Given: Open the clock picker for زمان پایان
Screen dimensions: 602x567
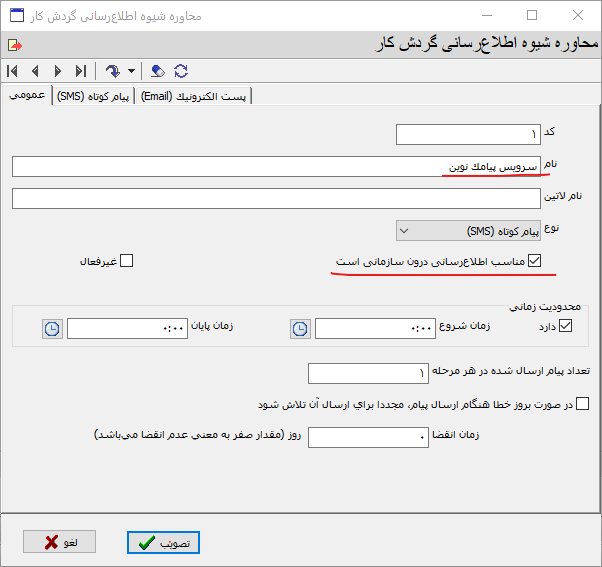Looking at the screenshot, I should (52, 328).
